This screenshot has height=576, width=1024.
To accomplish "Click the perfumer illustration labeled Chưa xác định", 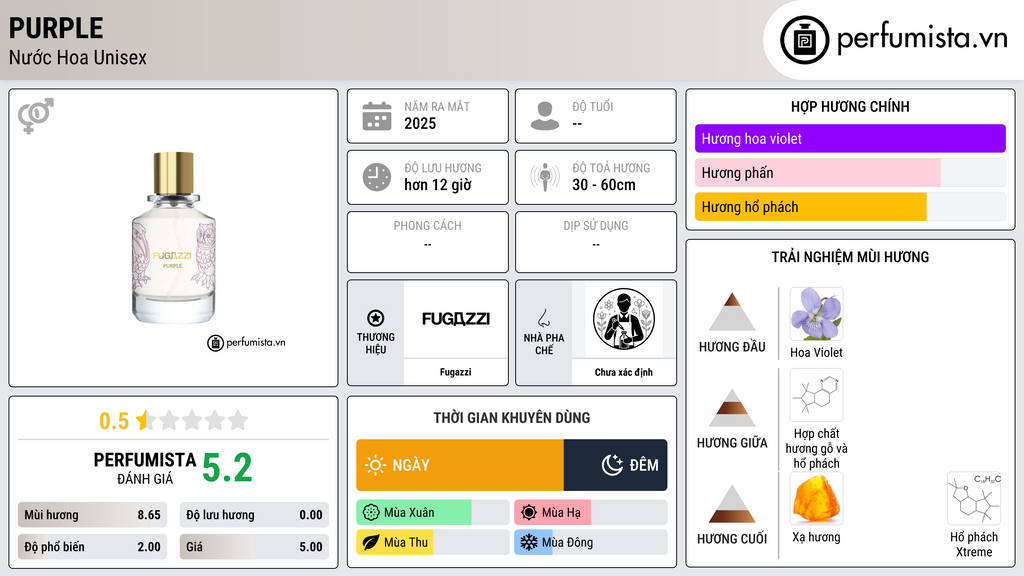I will coord(624,319).
